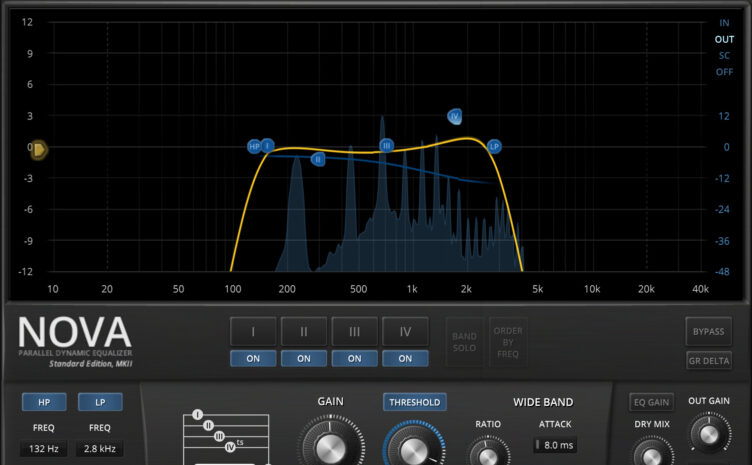Select band II selector button
Viewport: 752px width, 465px height.
point(304,331)
